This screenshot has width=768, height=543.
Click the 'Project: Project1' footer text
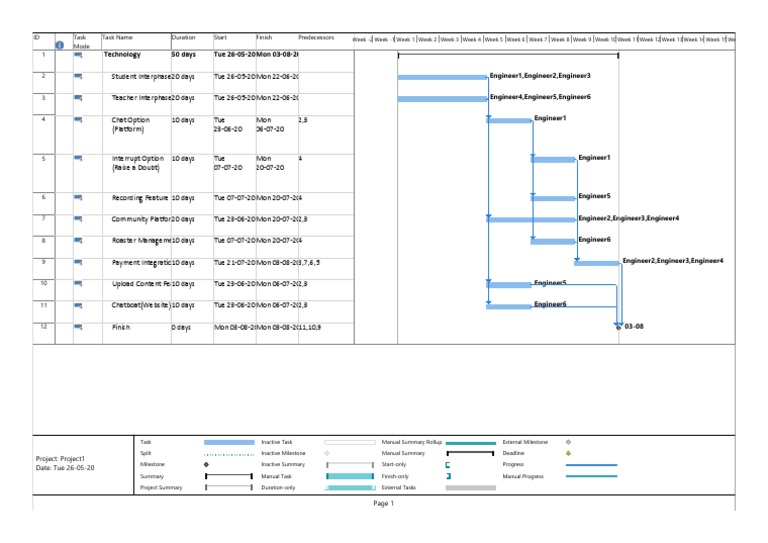(60, 459)
